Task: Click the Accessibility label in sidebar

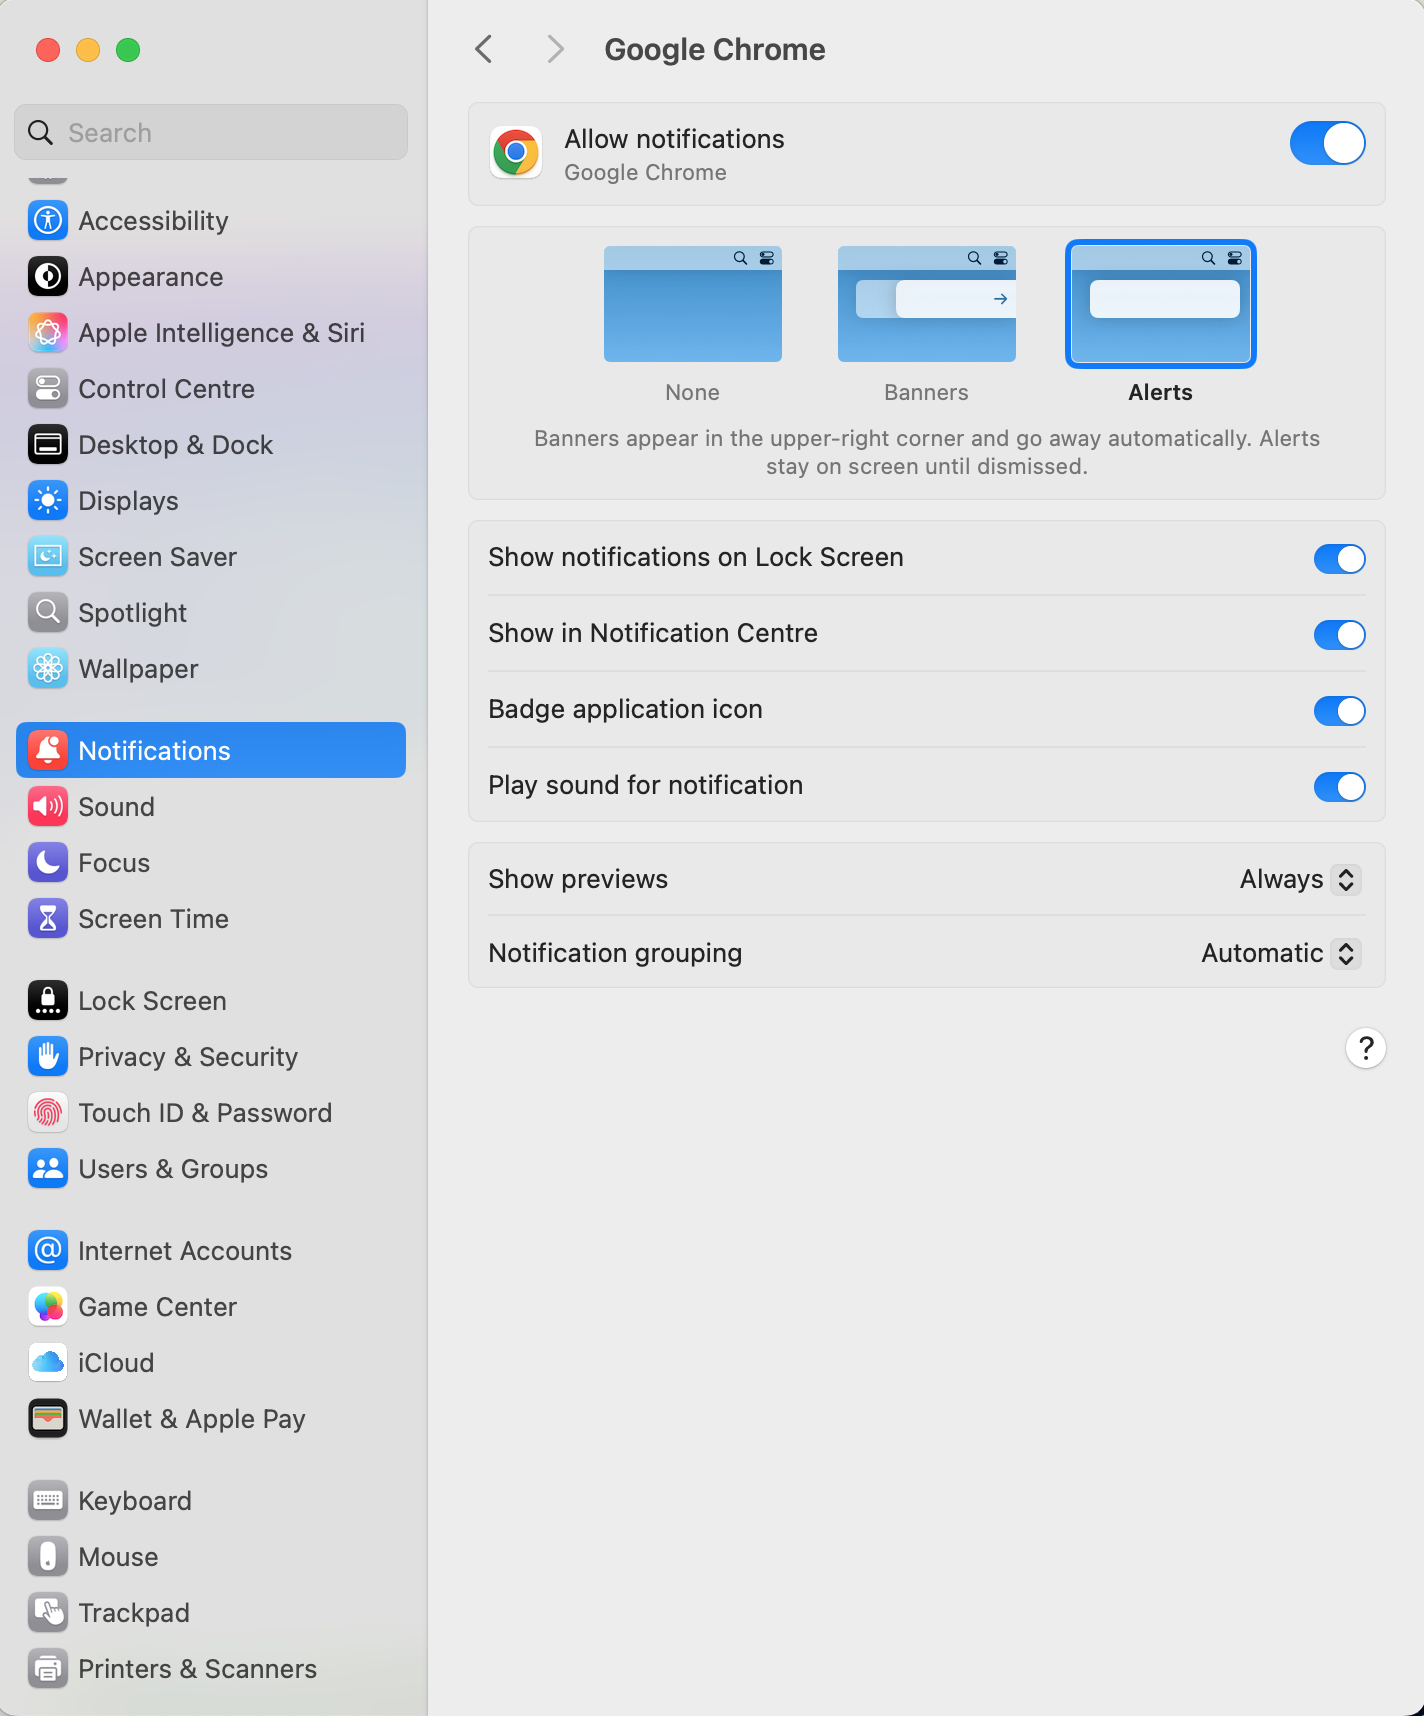Action: (153, 221)
